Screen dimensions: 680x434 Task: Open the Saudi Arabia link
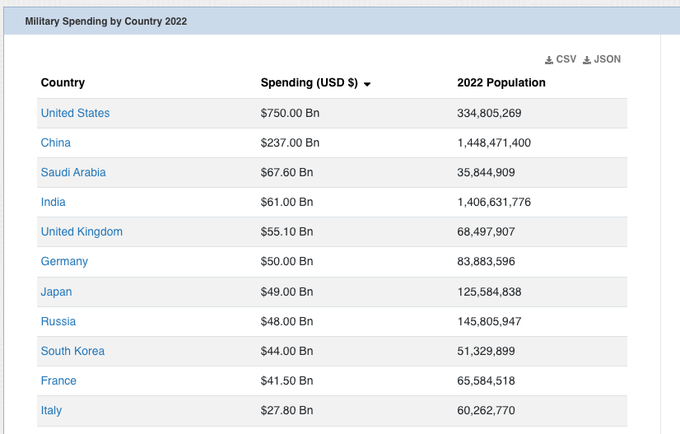(73, 173)
